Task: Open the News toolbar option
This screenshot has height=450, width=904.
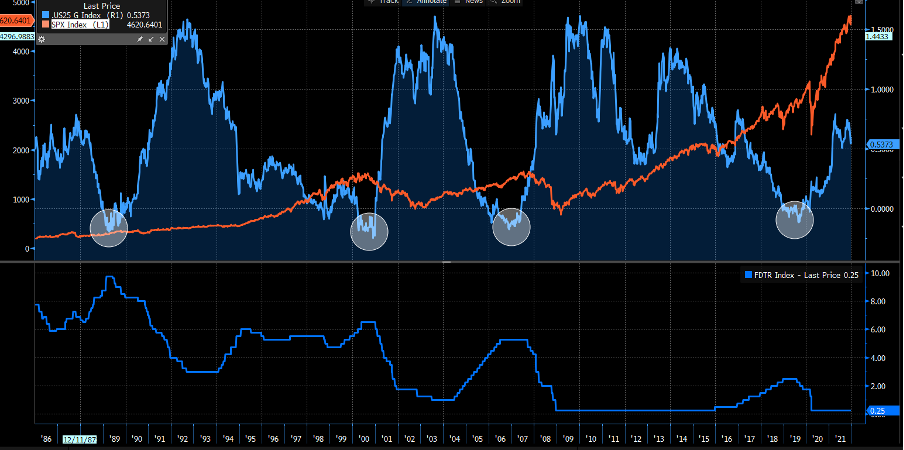Action: point(468,2)
